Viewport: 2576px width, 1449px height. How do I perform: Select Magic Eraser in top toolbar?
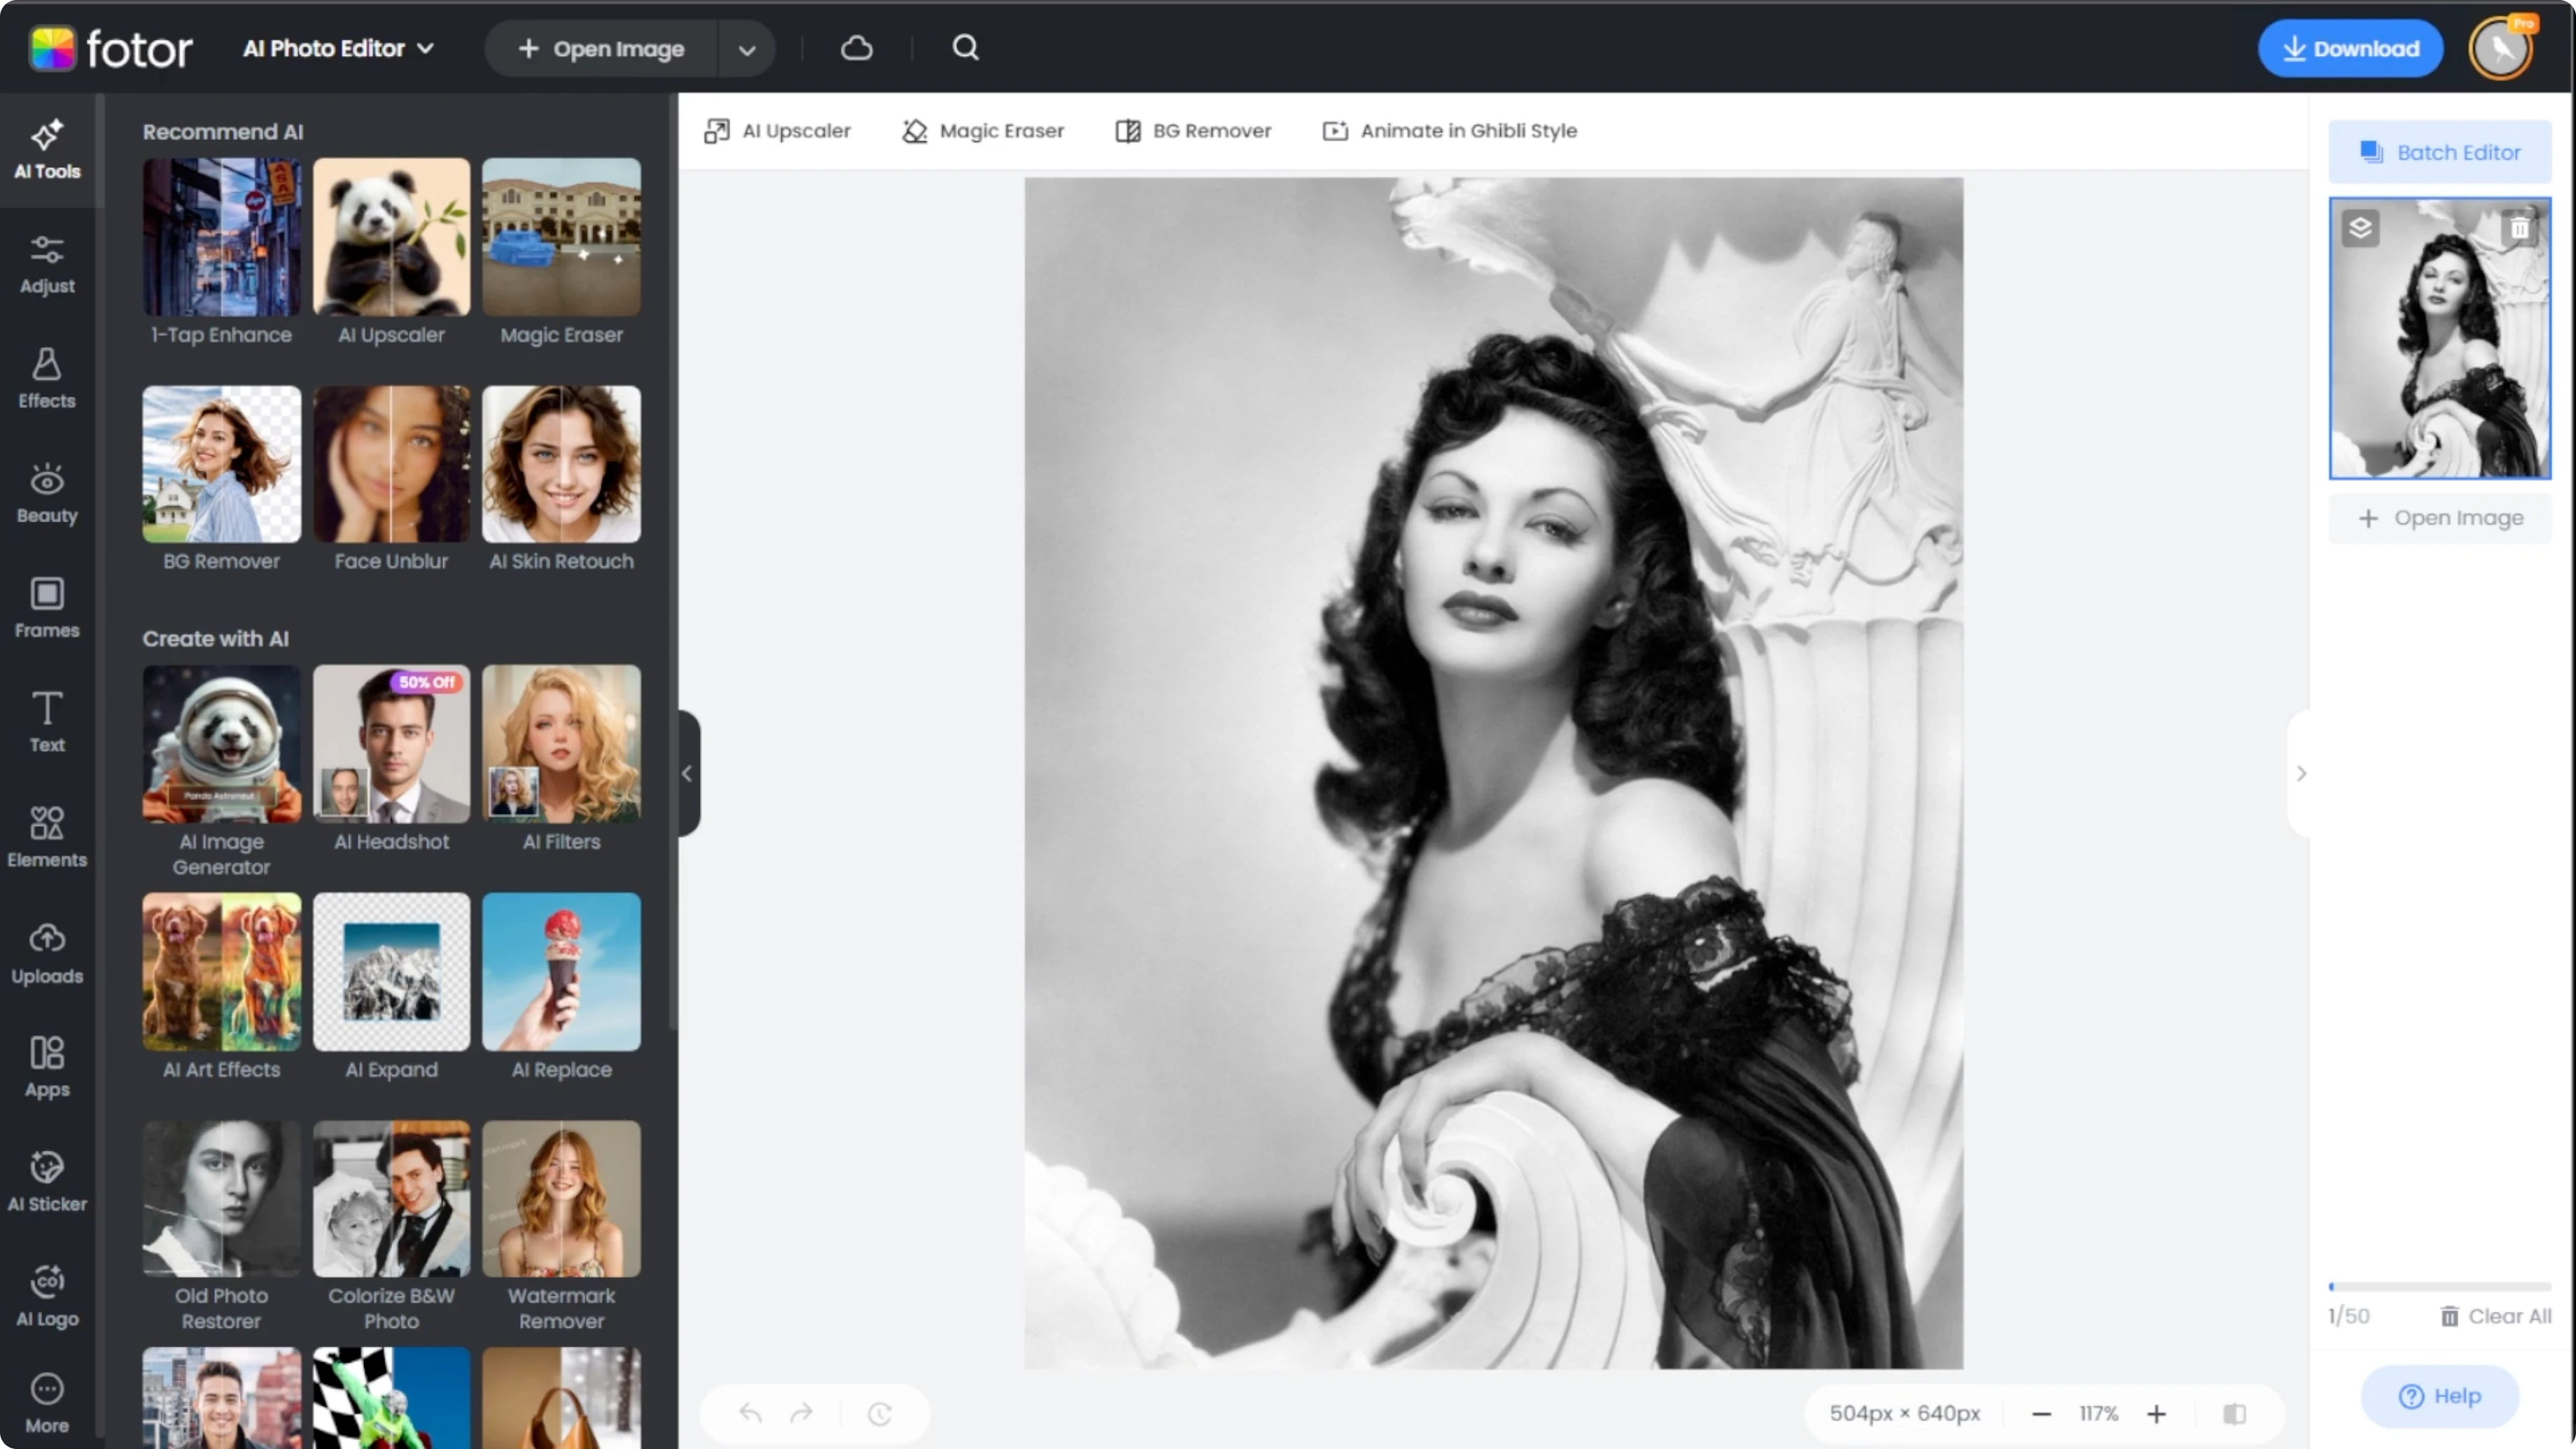983,131
